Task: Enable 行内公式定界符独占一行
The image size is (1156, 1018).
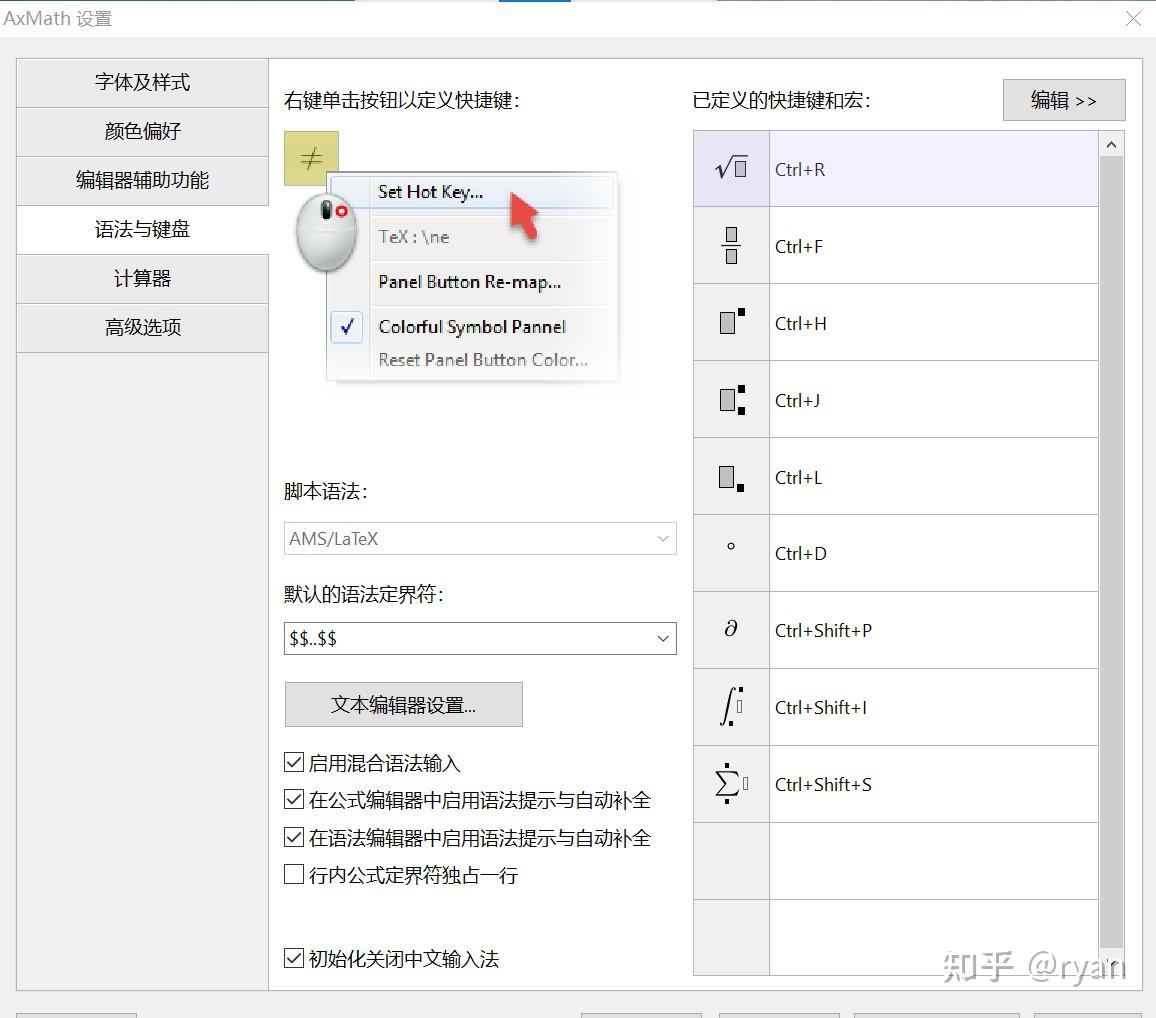Action: coord(293,875)
